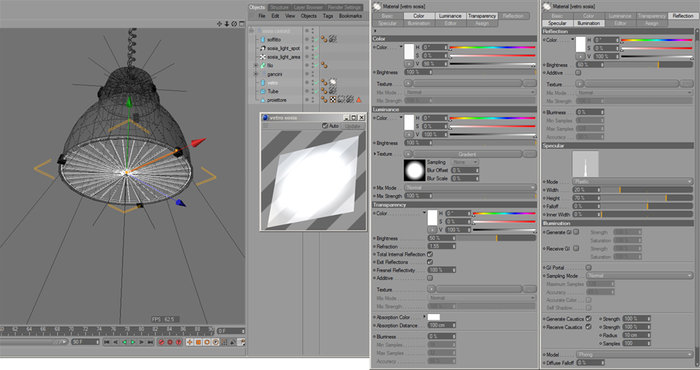Toggle Auto checkbox in material preview
Screen dimensions: 700x370
point(325,126)
